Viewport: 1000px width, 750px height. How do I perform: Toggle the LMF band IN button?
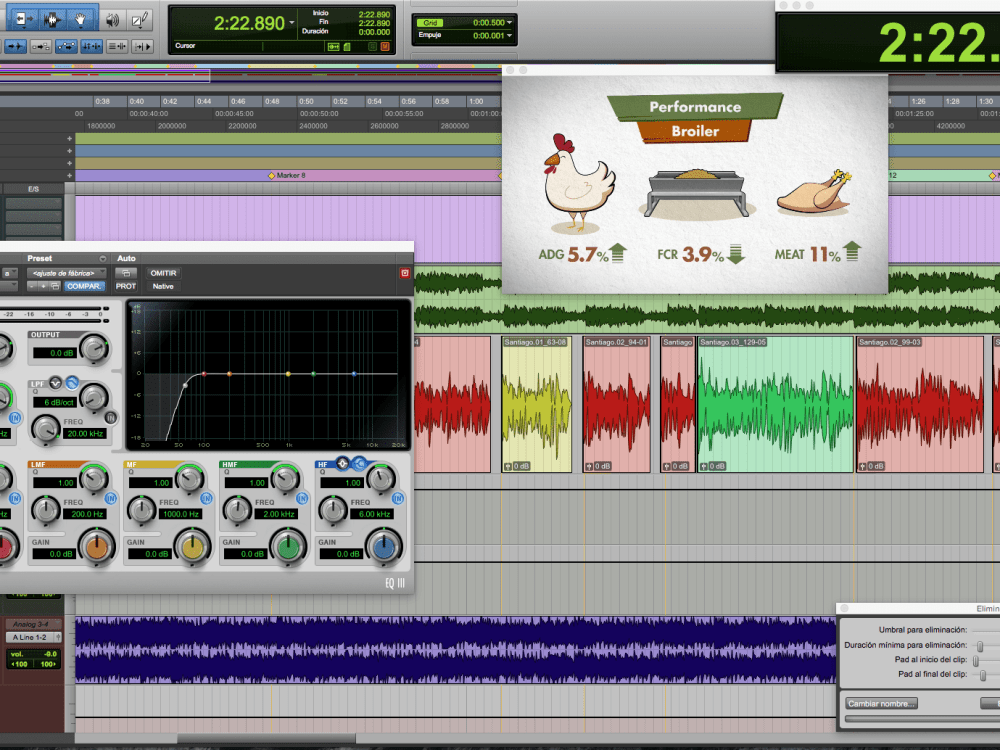pyautogui.click(x=111, y=498)
